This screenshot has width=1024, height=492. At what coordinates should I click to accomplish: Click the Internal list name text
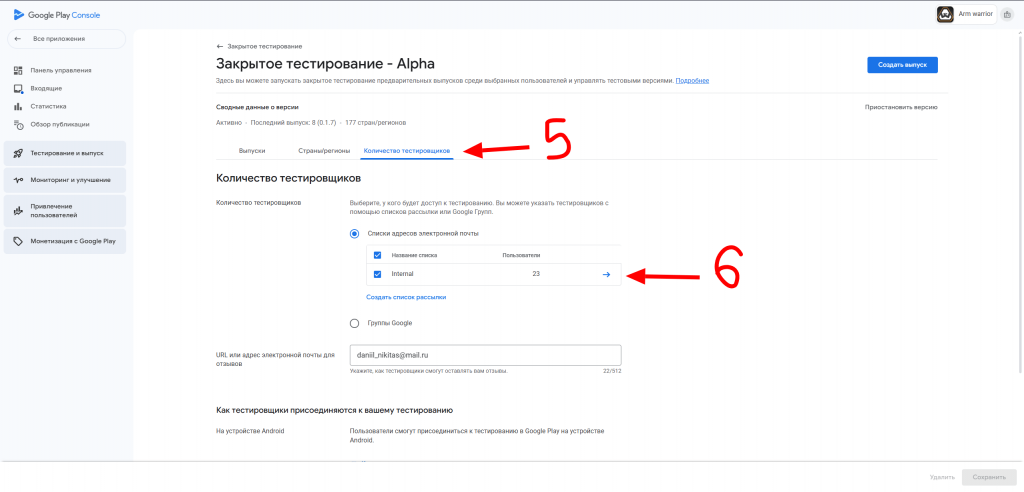403,274
